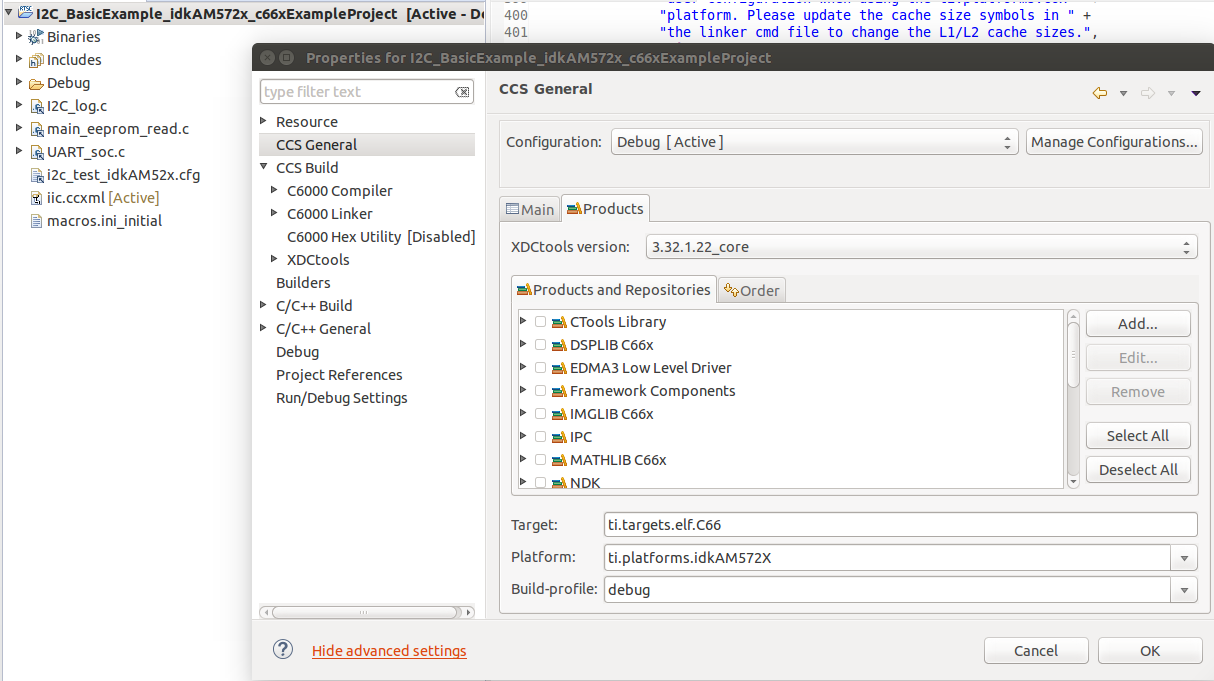
Task: Click the Binaries folder icon
Action: (36, 37)
